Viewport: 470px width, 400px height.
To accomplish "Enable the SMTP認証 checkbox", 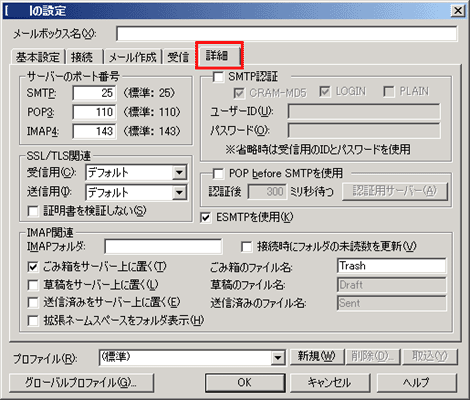I will point(218,77).
